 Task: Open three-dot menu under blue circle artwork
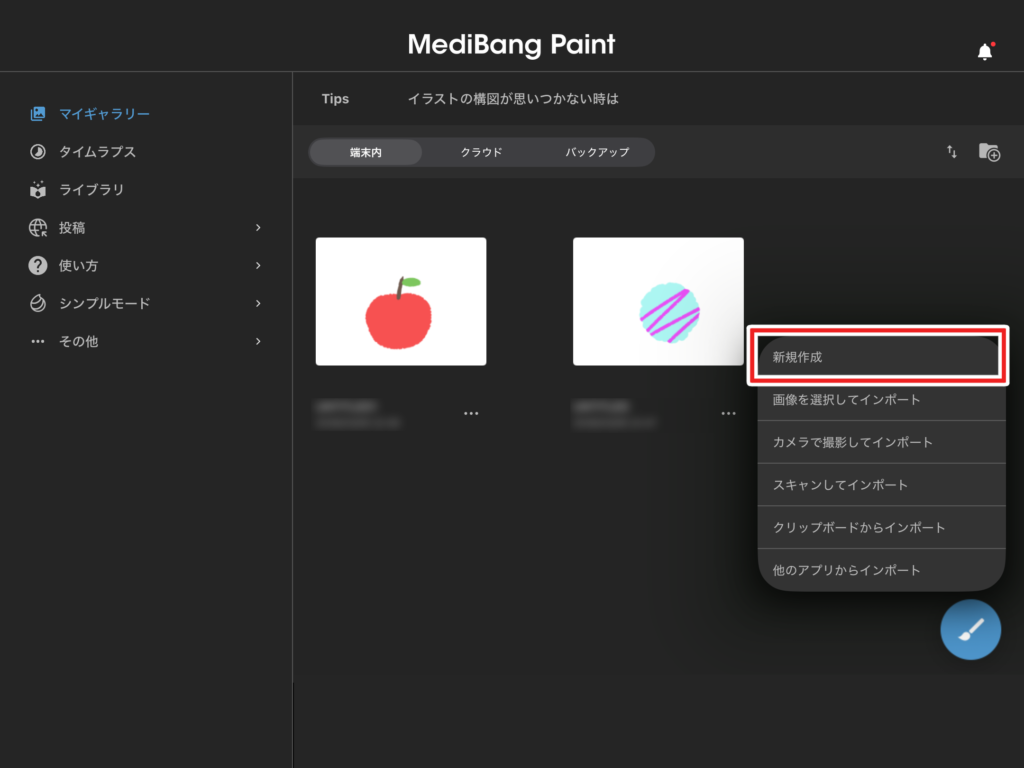(x=728, y=413)
